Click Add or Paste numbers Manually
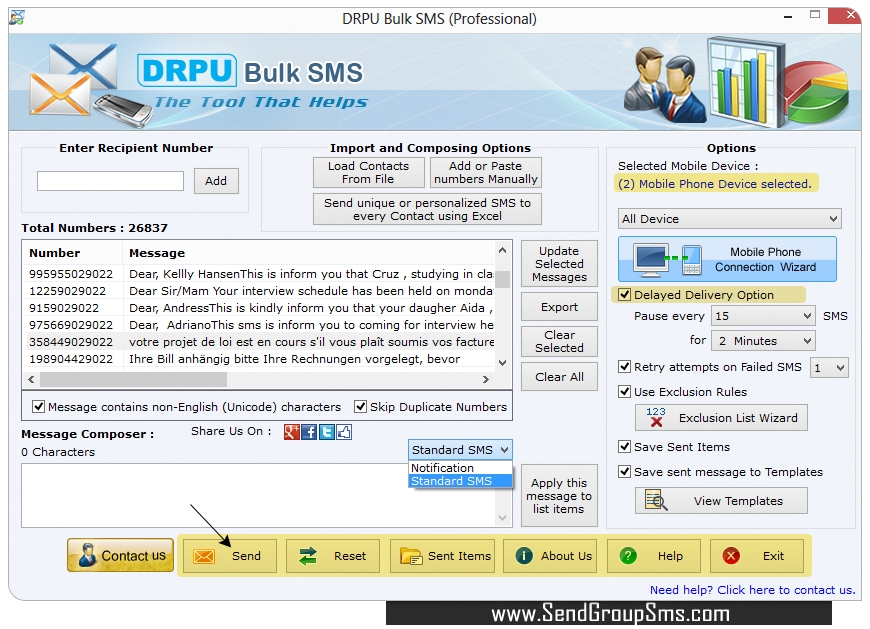Screen dimensions: 870x629 tap(485, 173)
